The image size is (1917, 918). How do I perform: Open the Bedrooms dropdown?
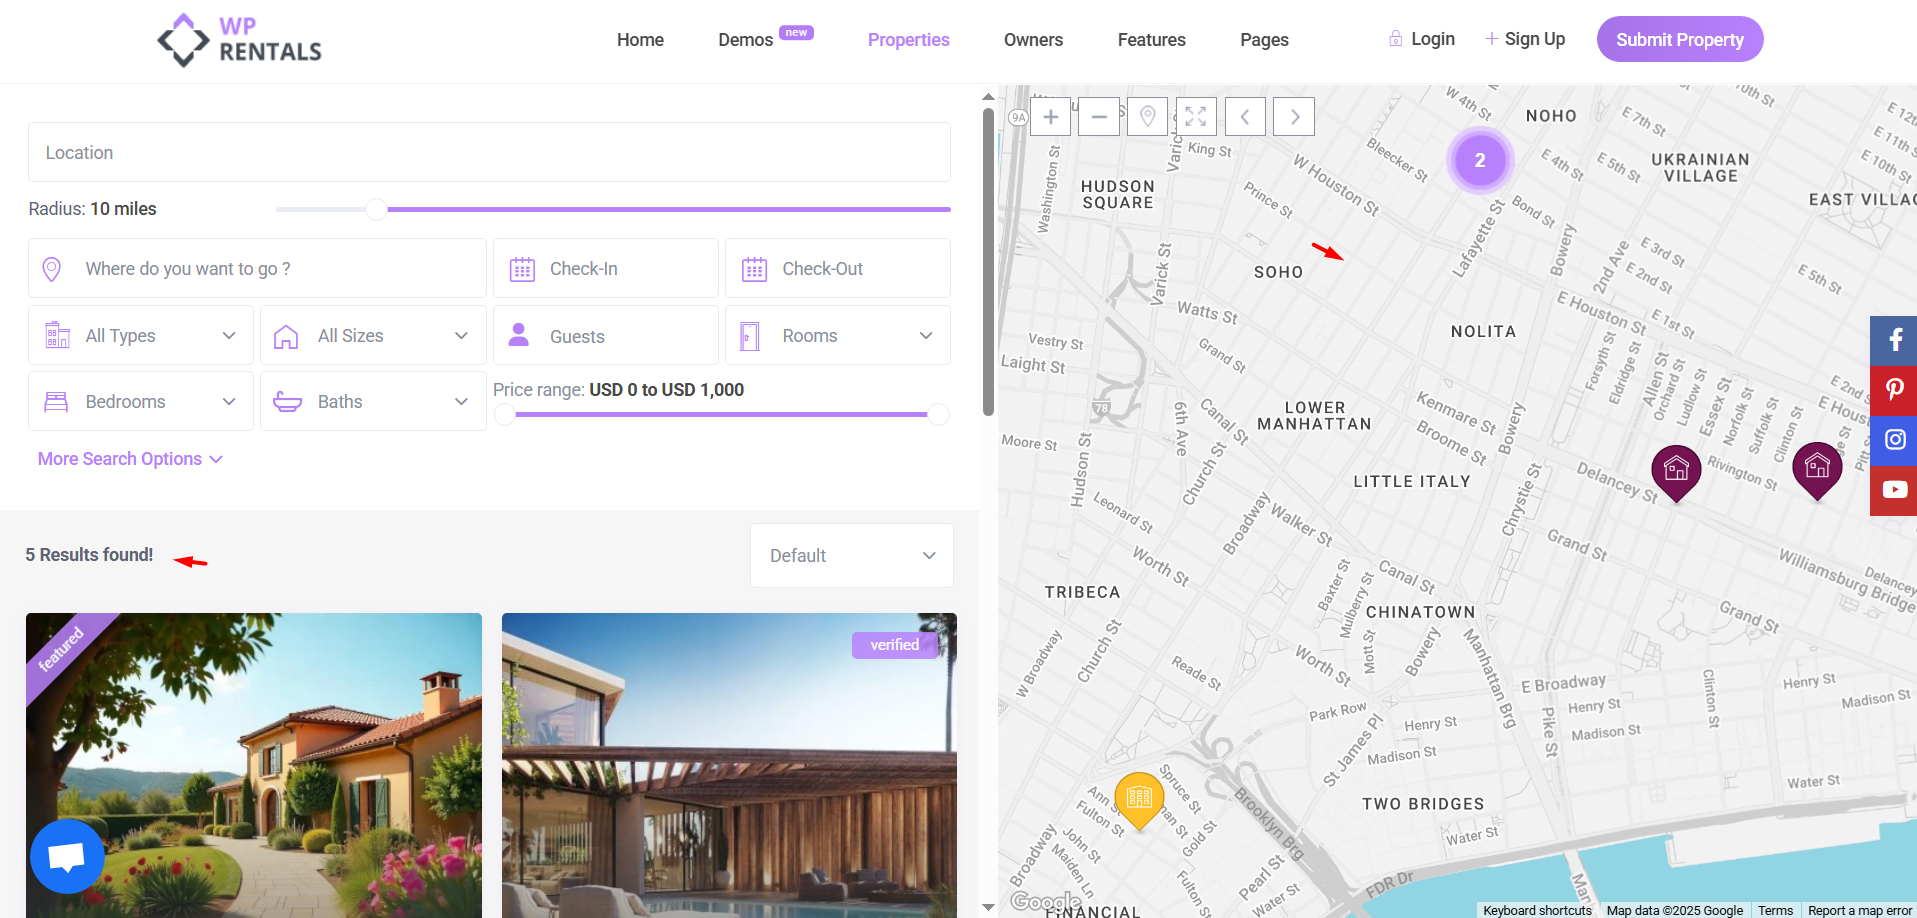click(141, 402)
